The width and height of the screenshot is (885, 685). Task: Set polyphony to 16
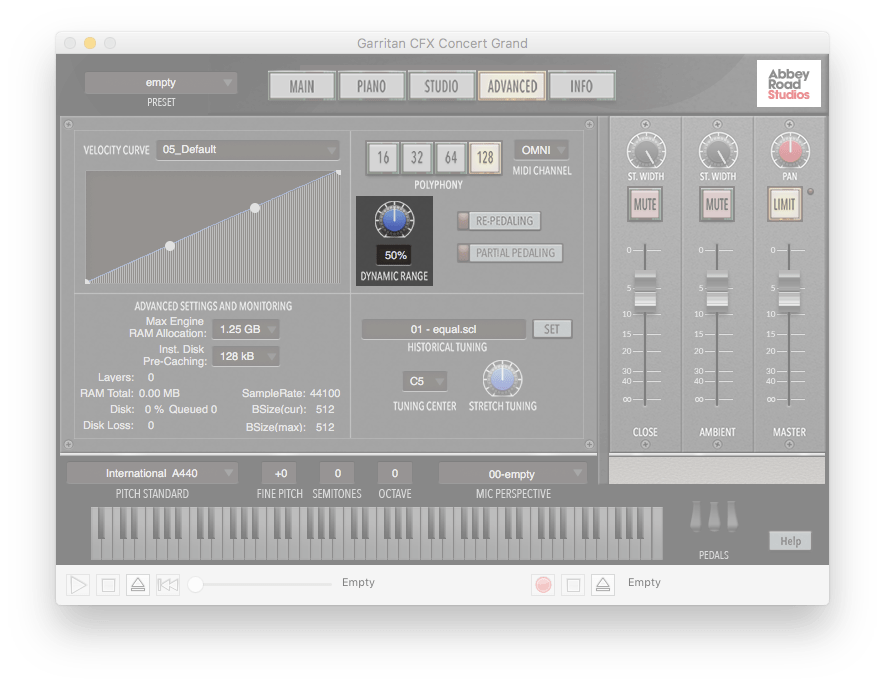pyautogui.click(x=383, y=157)
